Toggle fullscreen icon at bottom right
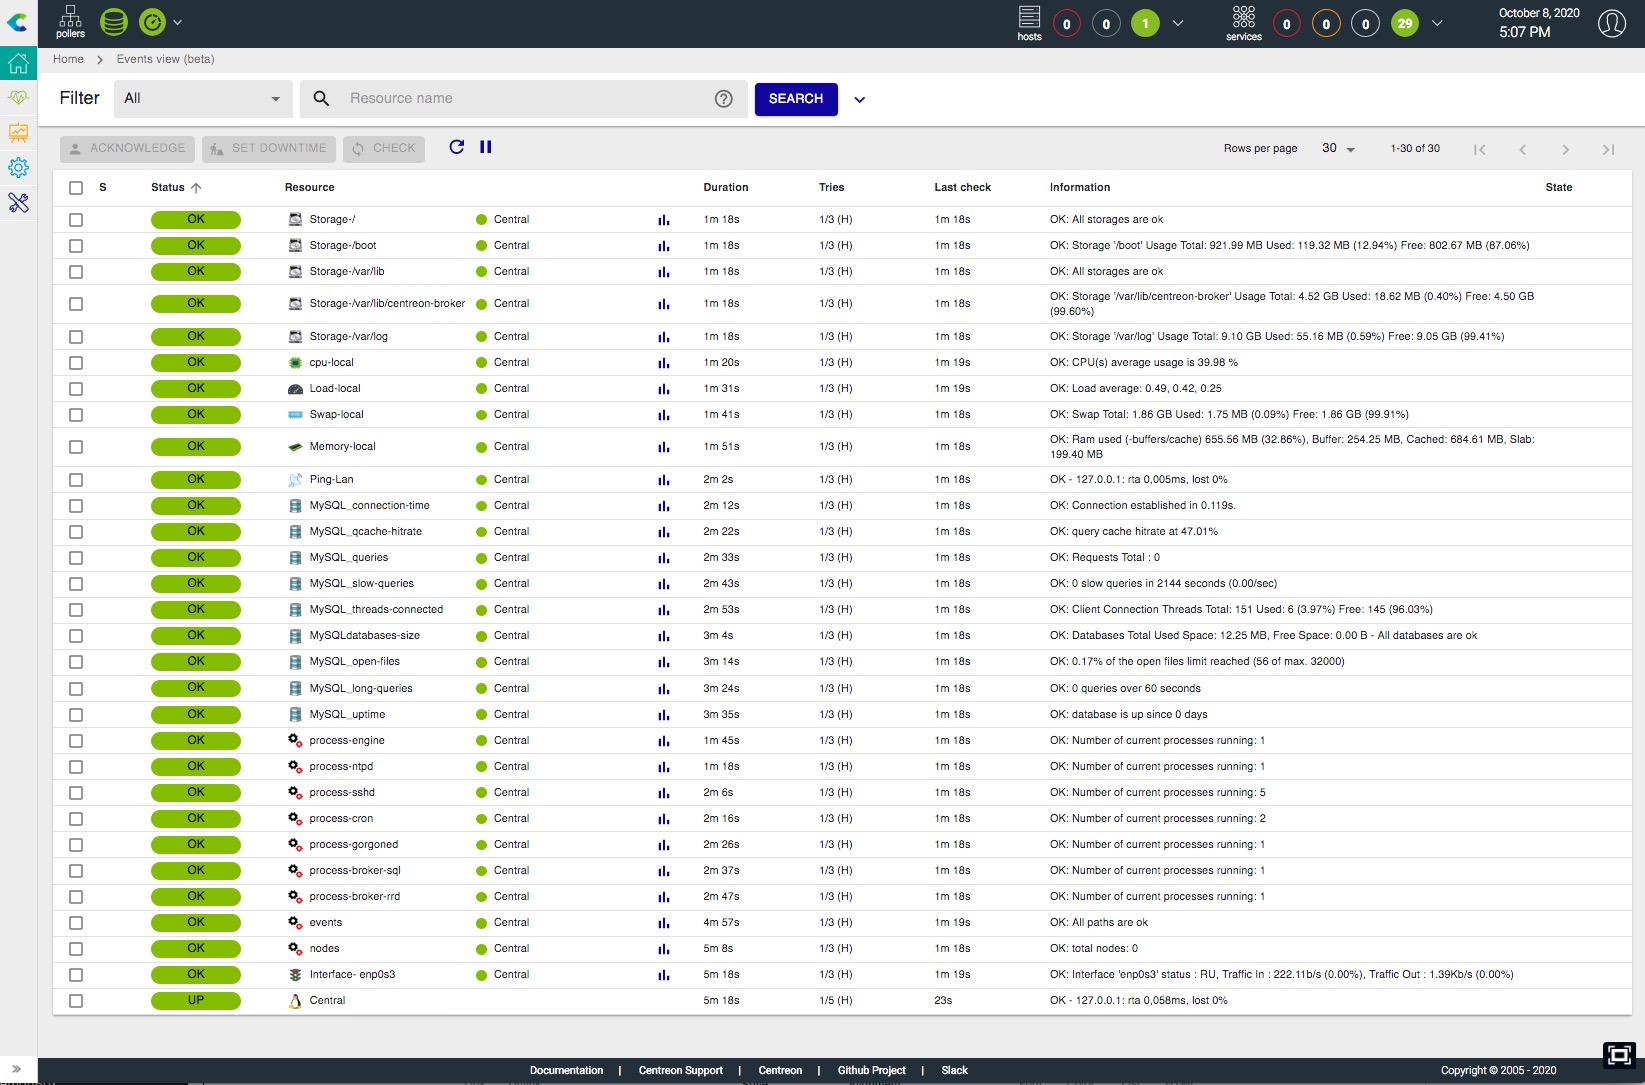 pyautogui.click(x=1618, y=1055)
